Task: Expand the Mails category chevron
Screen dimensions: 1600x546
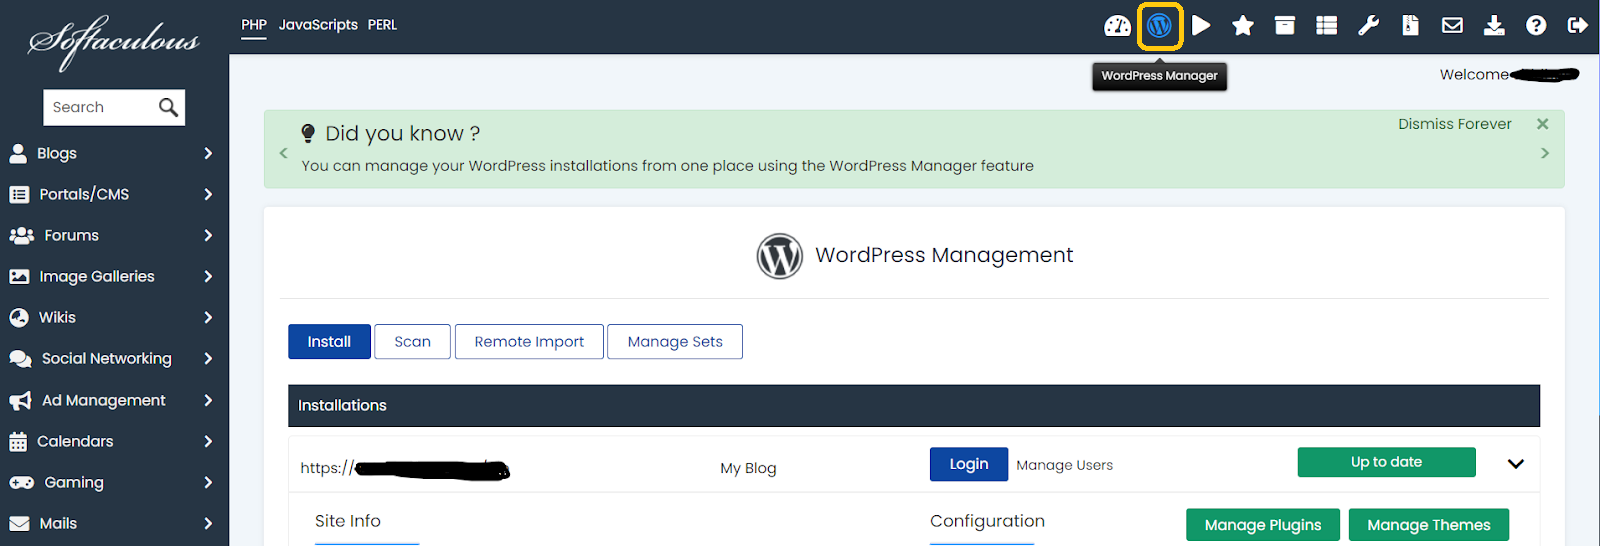Action: pos(208,523)
